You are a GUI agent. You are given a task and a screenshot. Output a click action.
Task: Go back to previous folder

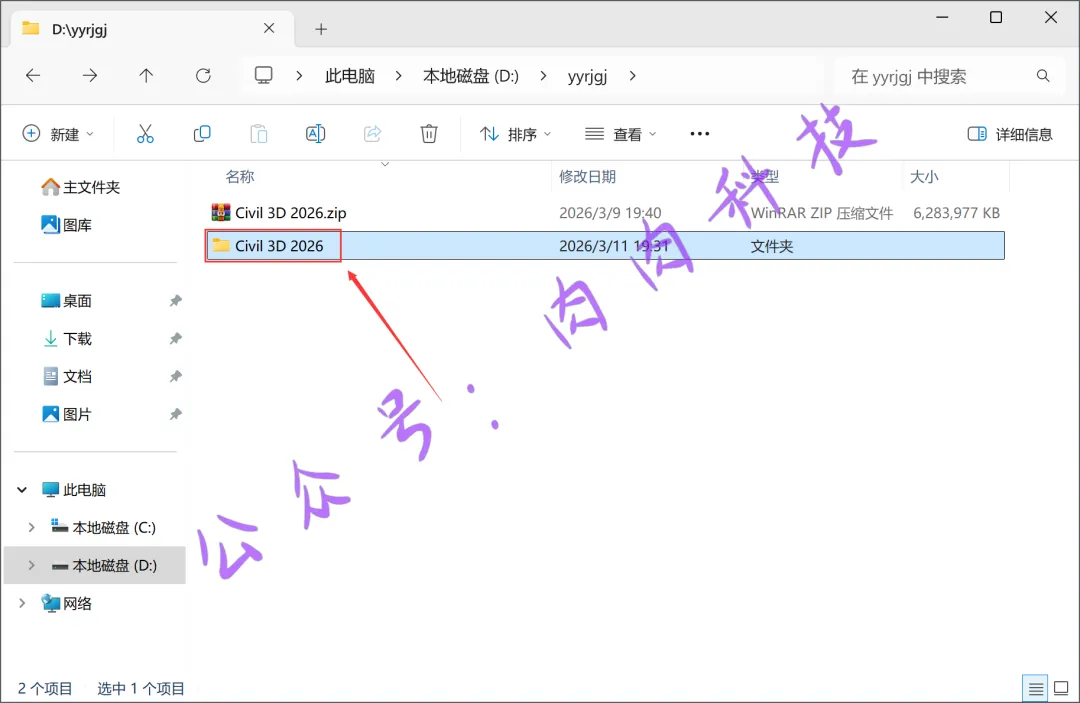click(x=33, y=76)
